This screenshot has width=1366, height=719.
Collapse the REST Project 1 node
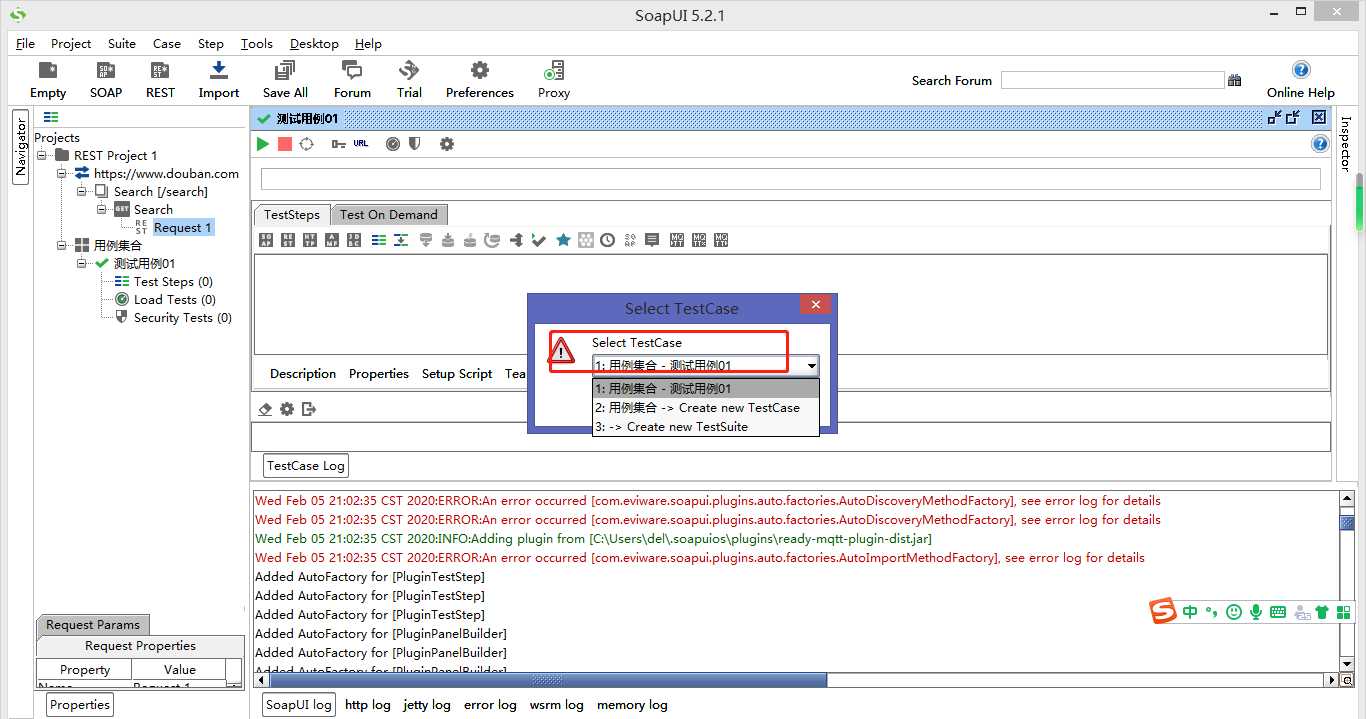pyautogui.click(x=43, y=156)
